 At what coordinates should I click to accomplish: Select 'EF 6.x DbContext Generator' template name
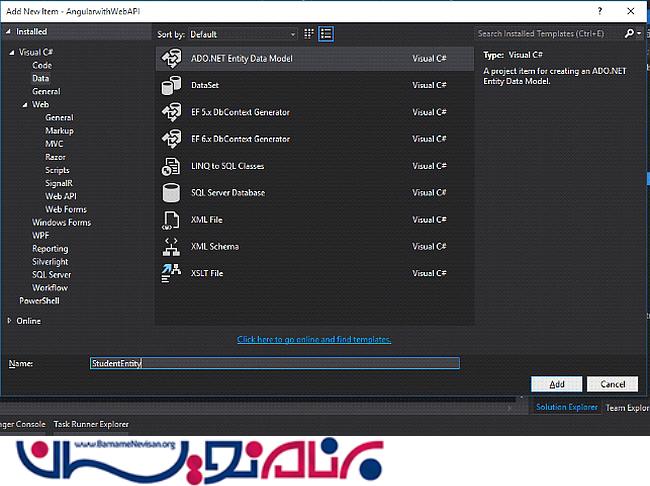240,139
